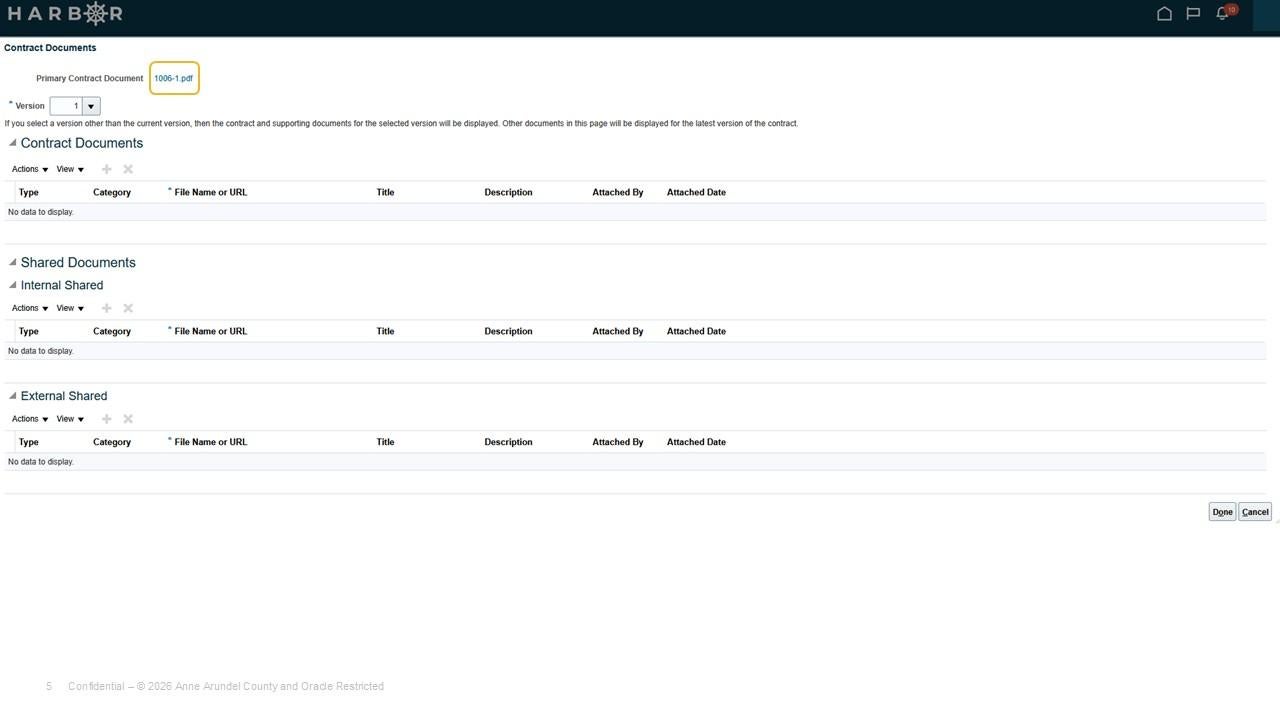Click the Cancel button
The width and height of the screenshot is (1280, 720).
pyautogui.click(x=1255, y=512)
